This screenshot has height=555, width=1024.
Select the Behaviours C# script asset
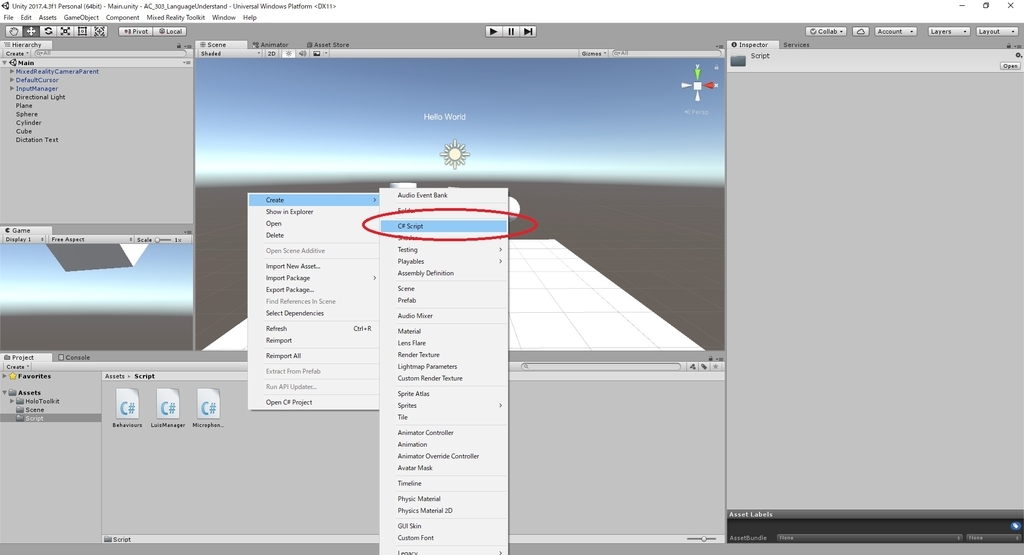pyautogui.click(x=127, y=408)
